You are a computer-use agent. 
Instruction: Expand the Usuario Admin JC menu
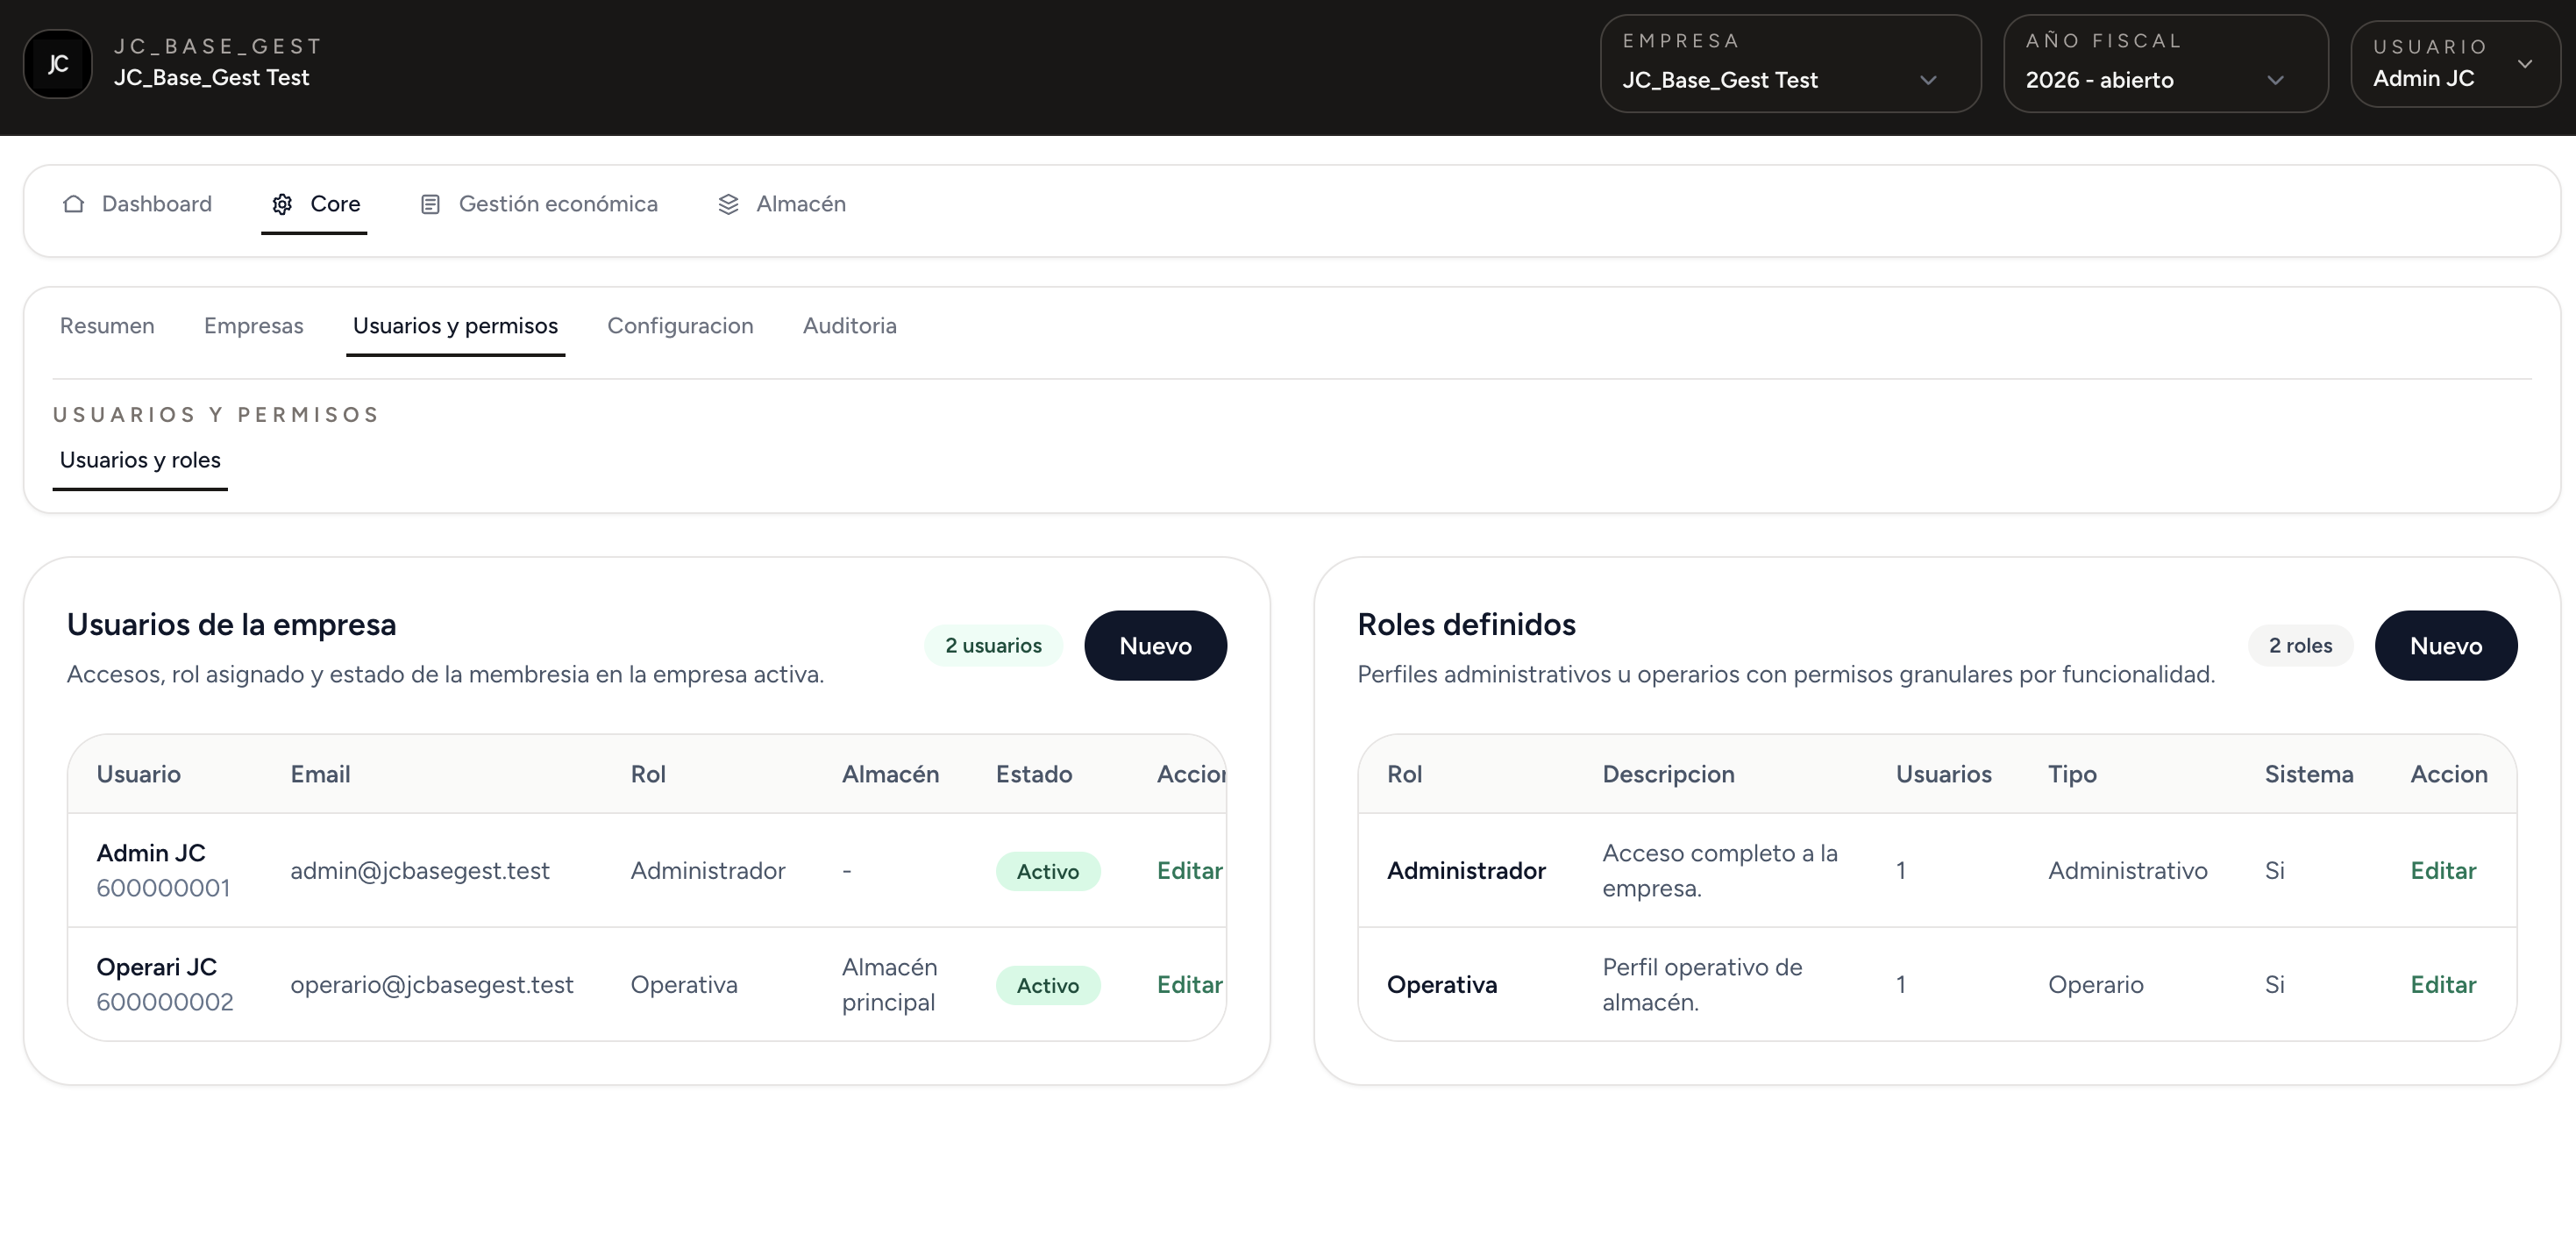click(2455, 63)
